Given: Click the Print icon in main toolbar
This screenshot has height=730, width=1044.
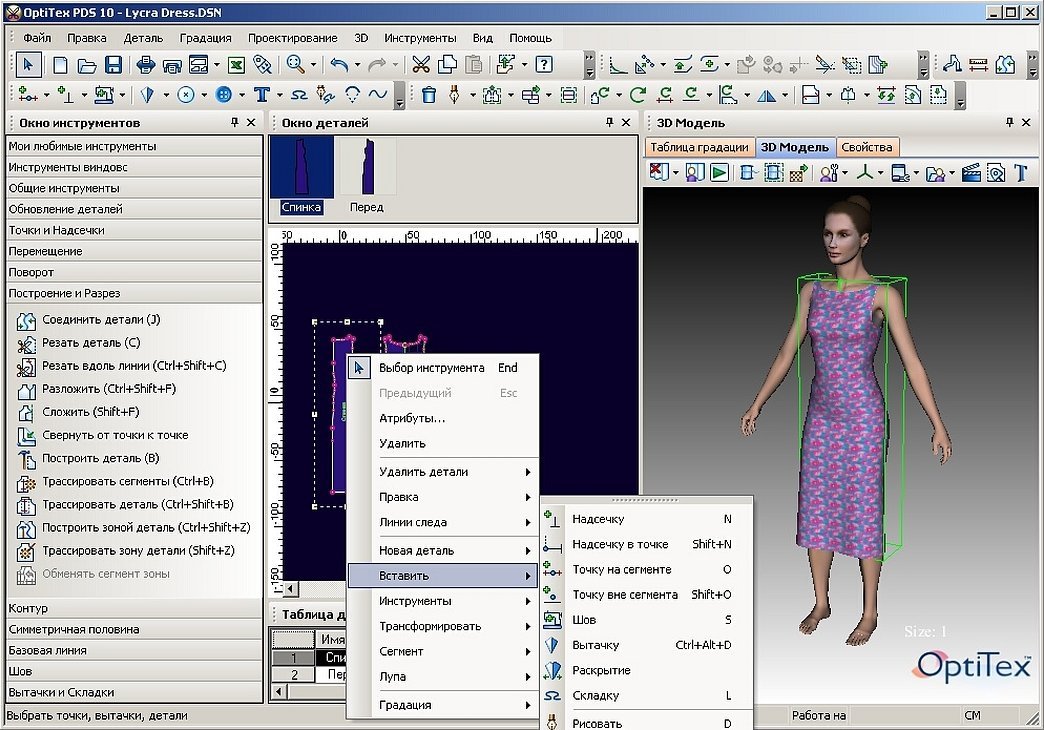Looking at the screenshot, I should pos(146,65).
